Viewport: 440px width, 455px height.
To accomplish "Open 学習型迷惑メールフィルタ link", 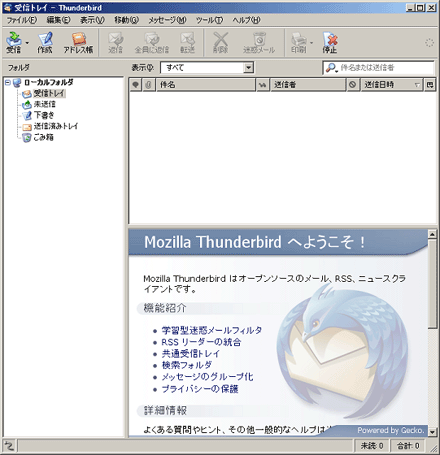I will (x=212, y=330).
